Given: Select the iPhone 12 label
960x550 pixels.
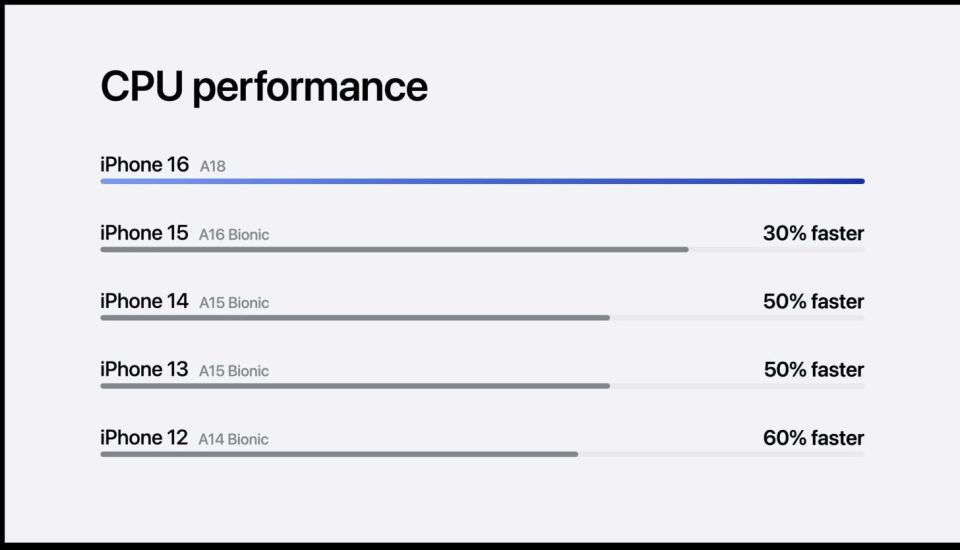Looking at the screenshot, I should point(144,437).
